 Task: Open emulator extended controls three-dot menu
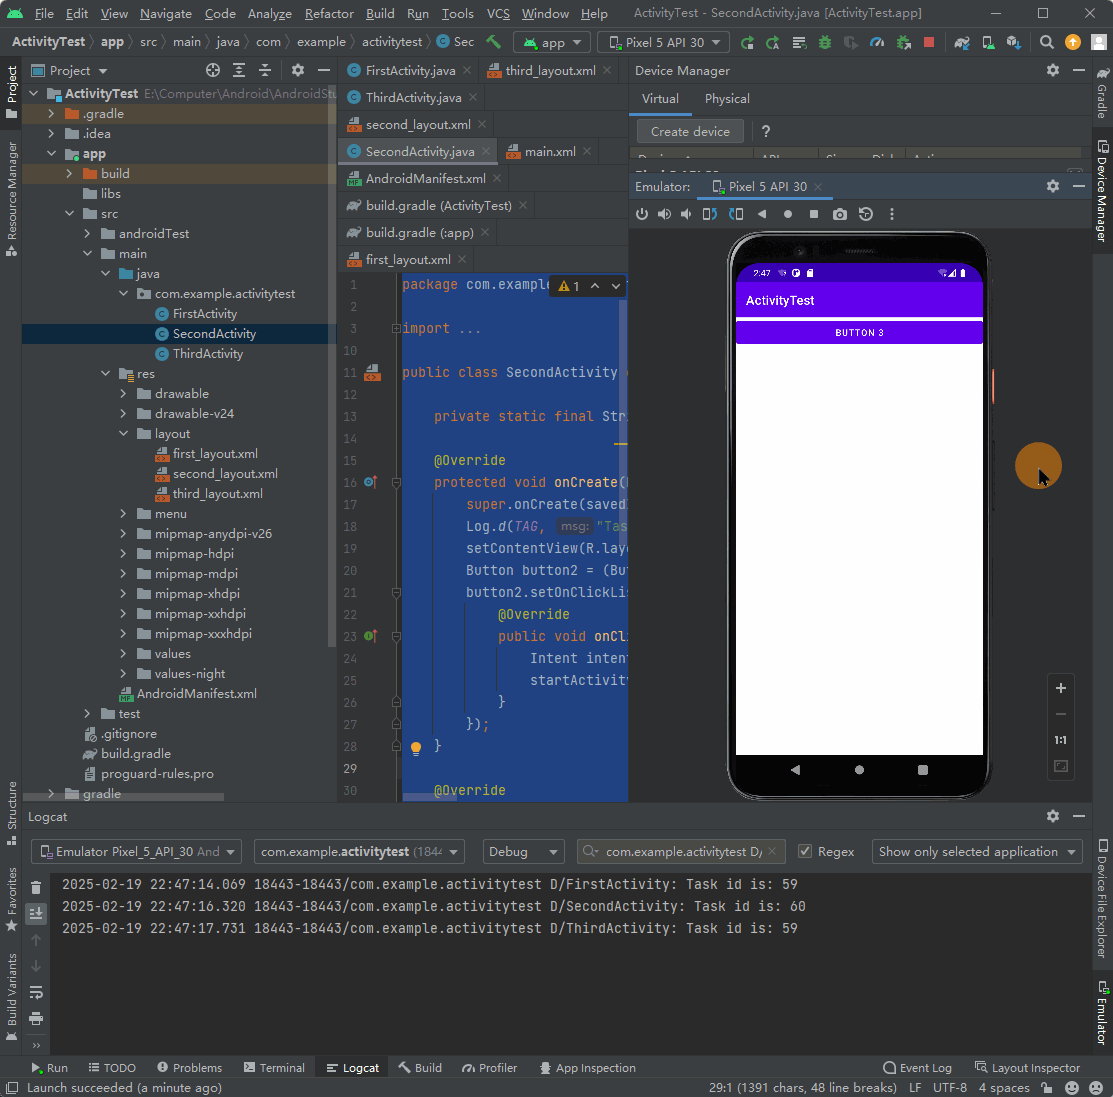pos(892,214)
